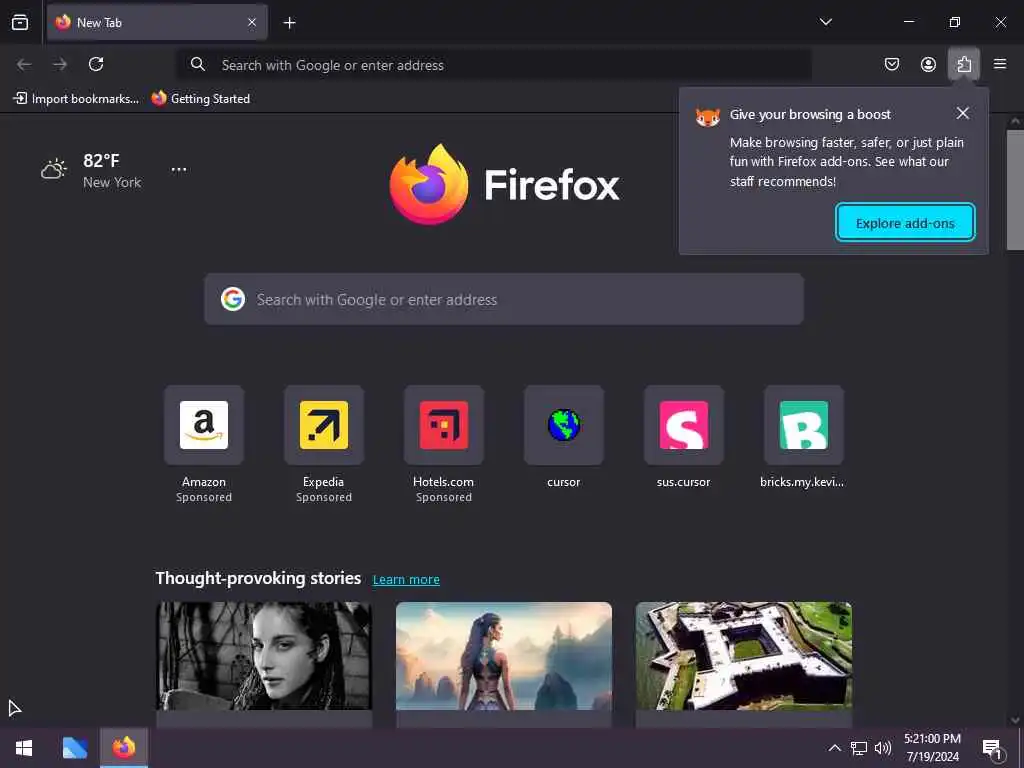This screenshot has height=768, width=1024.
Task: Open the volume speaker tray icon
Action: [883, 748]
